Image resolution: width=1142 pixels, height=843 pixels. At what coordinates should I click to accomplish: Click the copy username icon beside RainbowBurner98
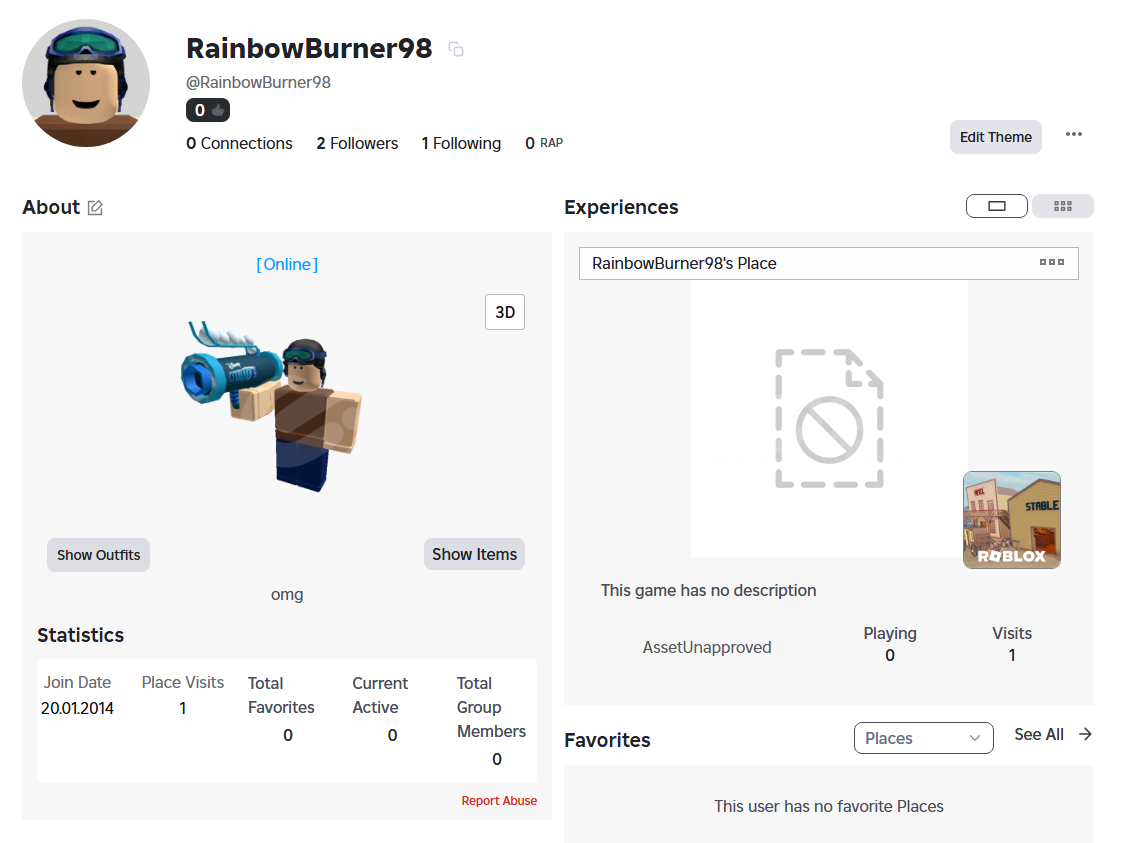(456, 49)
